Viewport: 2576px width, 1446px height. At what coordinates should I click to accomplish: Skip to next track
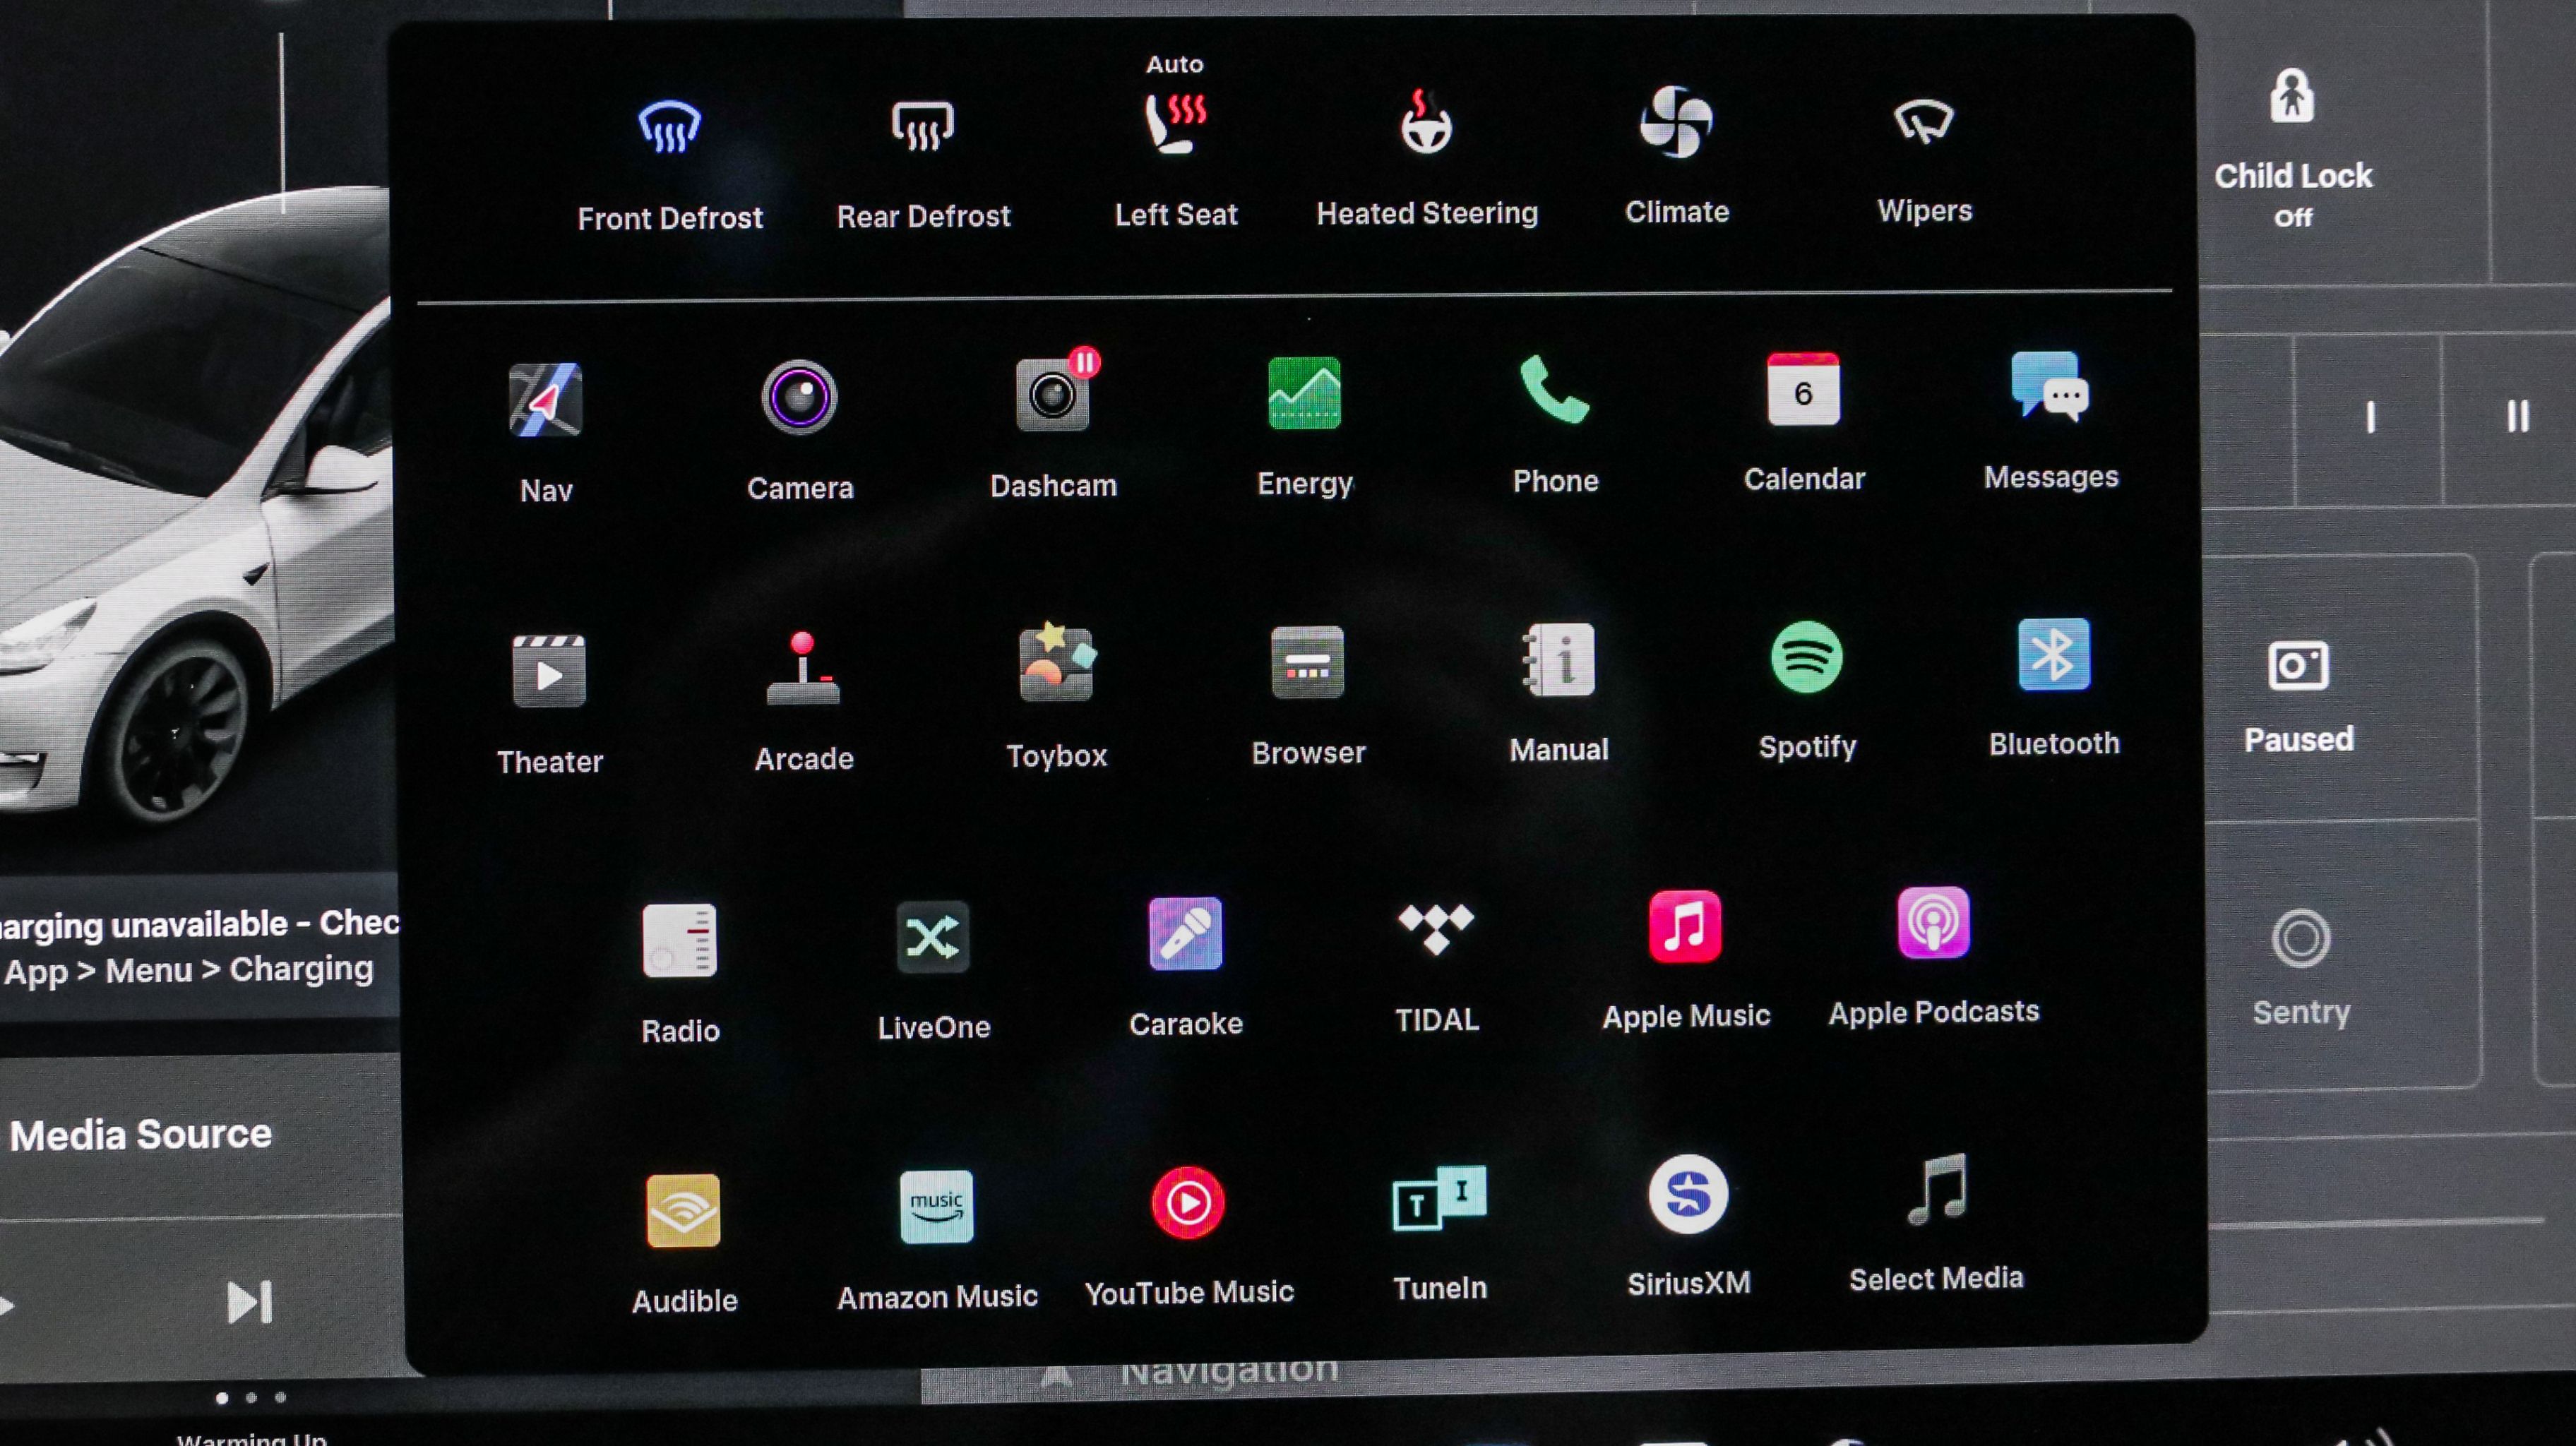[249, 1302]
